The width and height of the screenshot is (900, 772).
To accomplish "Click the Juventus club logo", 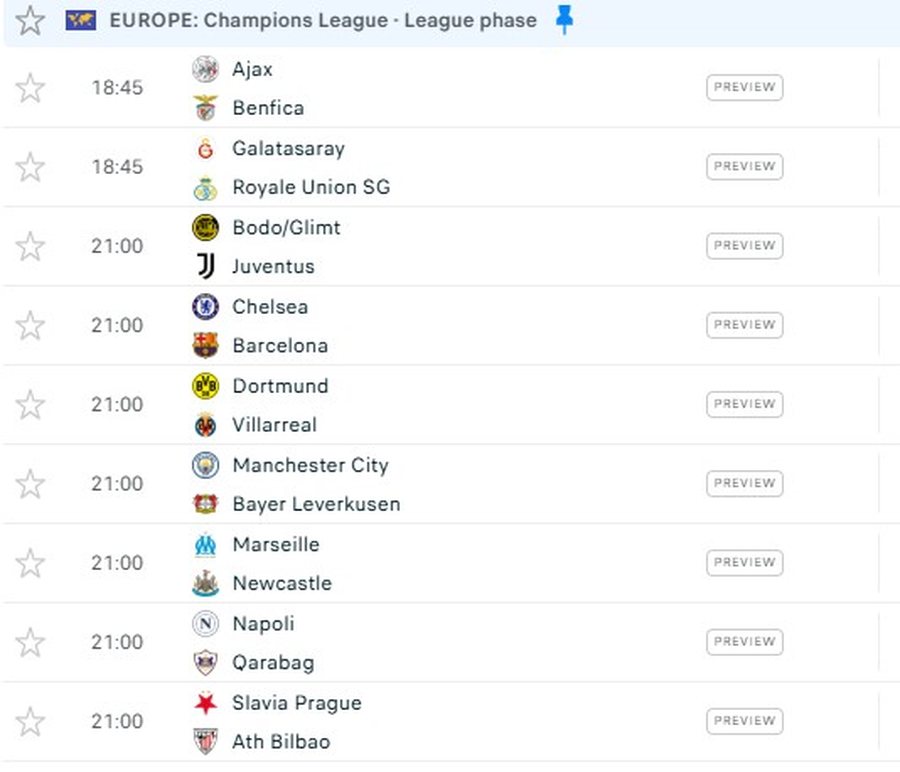I will click(x=205, y=267).
